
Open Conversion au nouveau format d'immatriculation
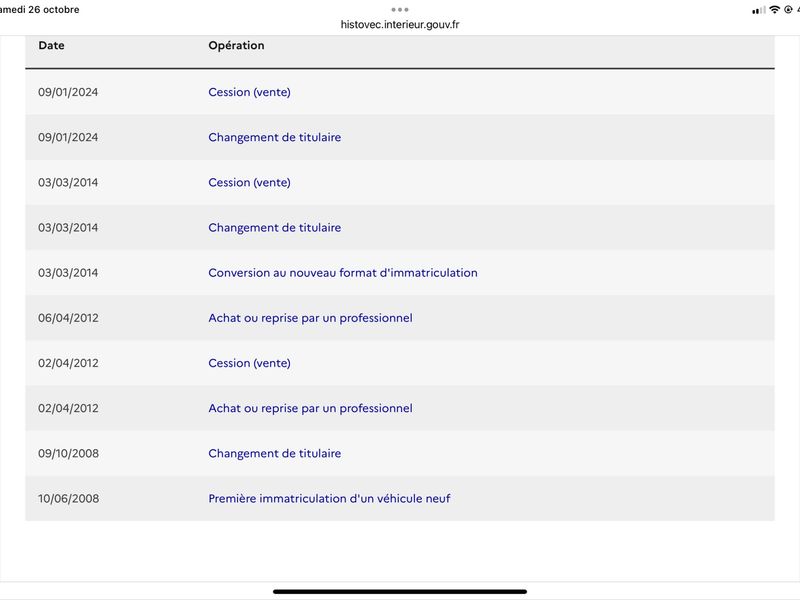343,273
